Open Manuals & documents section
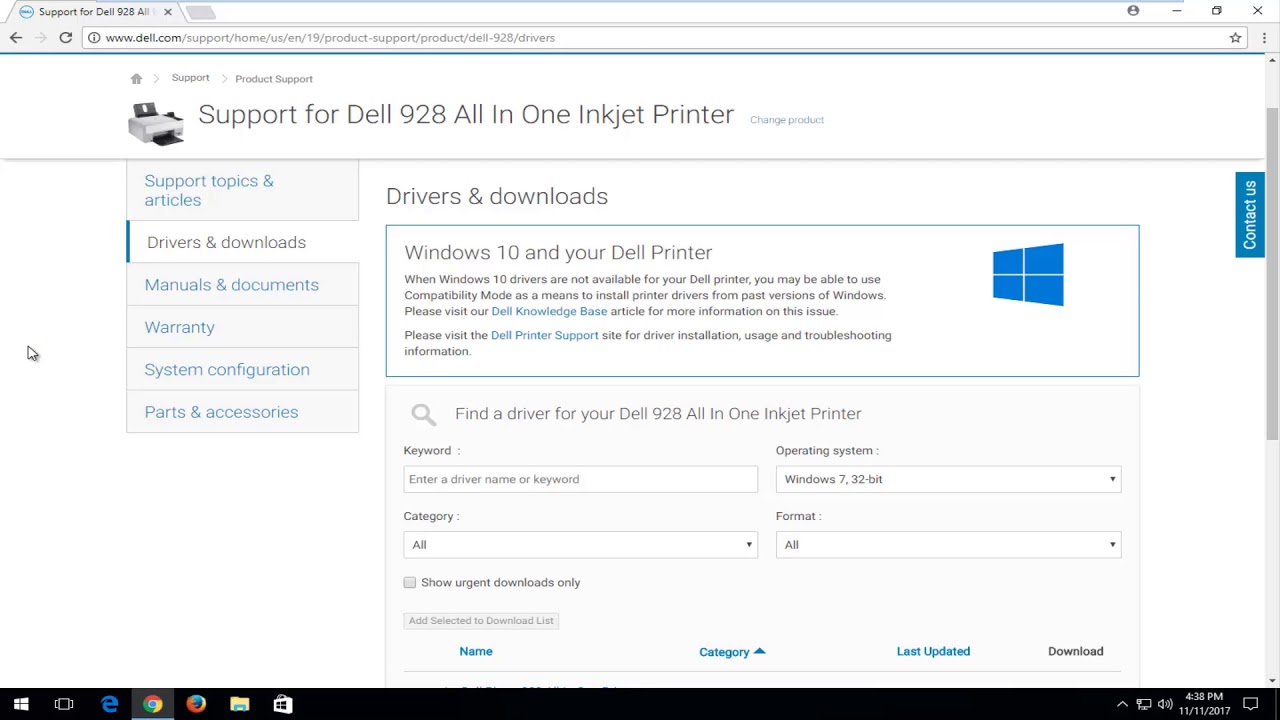Screen dimensions: 1280x720 242,285
